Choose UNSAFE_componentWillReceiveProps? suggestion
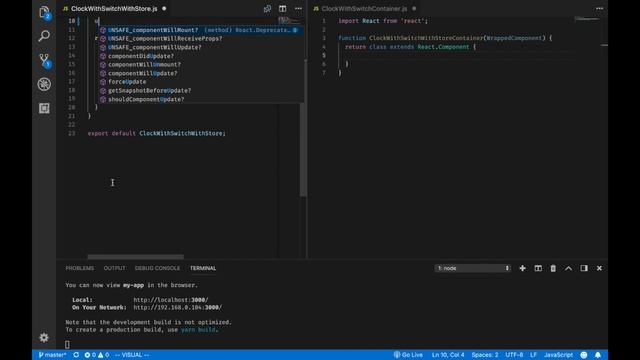The width and height of the screenshot is (640, 360). coord(200,39)
